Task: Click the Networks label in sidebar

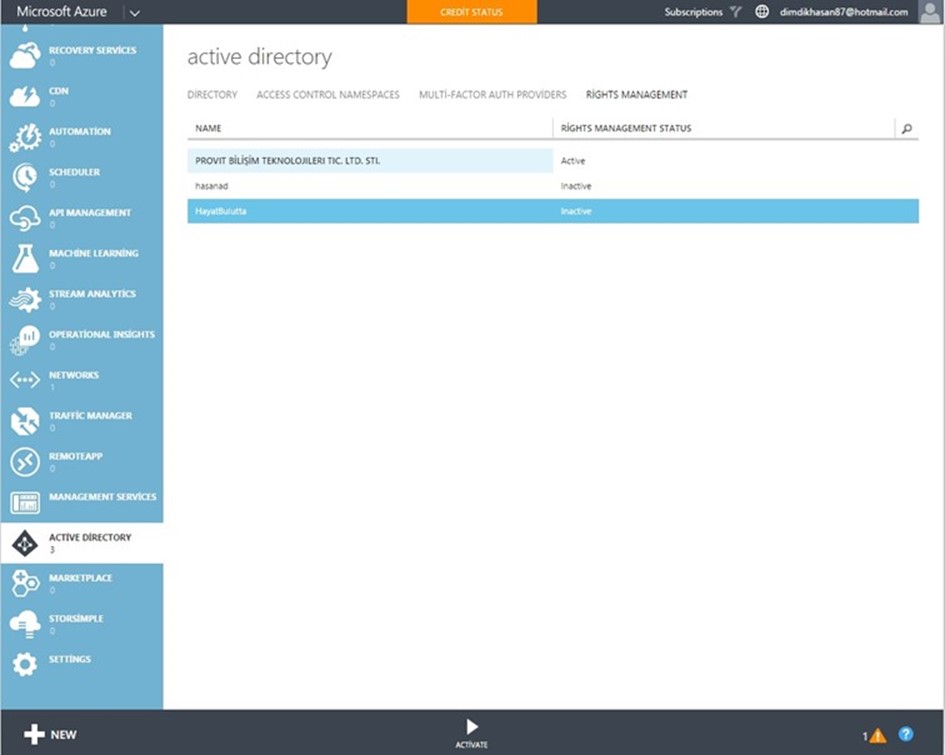Action: click(74, 375)
